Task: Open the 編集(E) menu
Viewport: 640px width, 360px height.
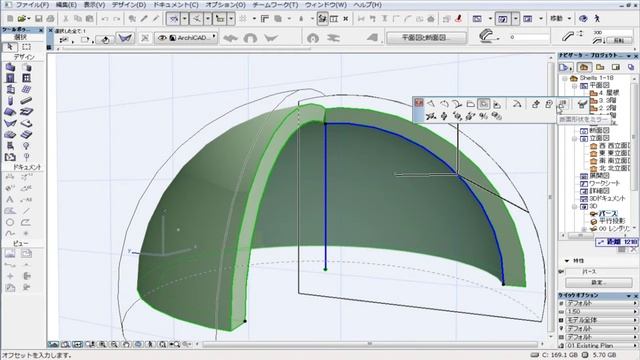Action: [66, 5]
